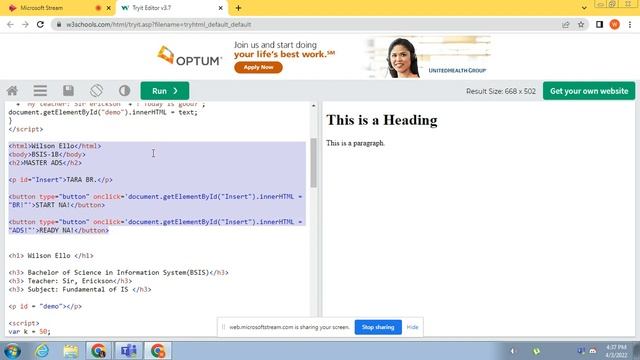Expand the tab search chevron
The image size is (640, 360).
(x=584, y=8)
